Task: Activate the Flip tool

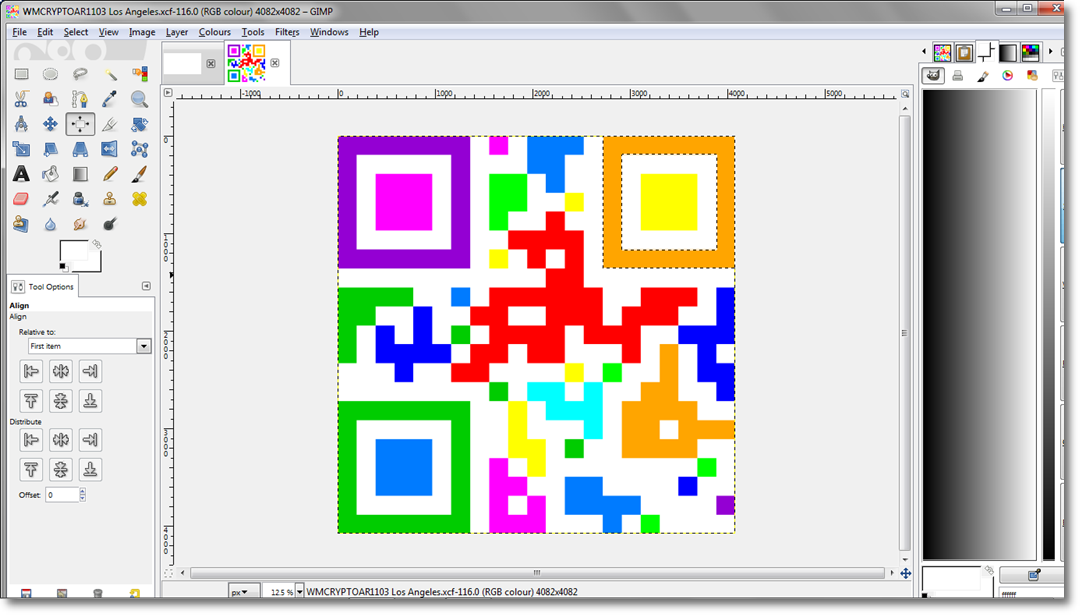Action: click(x=110, y=149)
